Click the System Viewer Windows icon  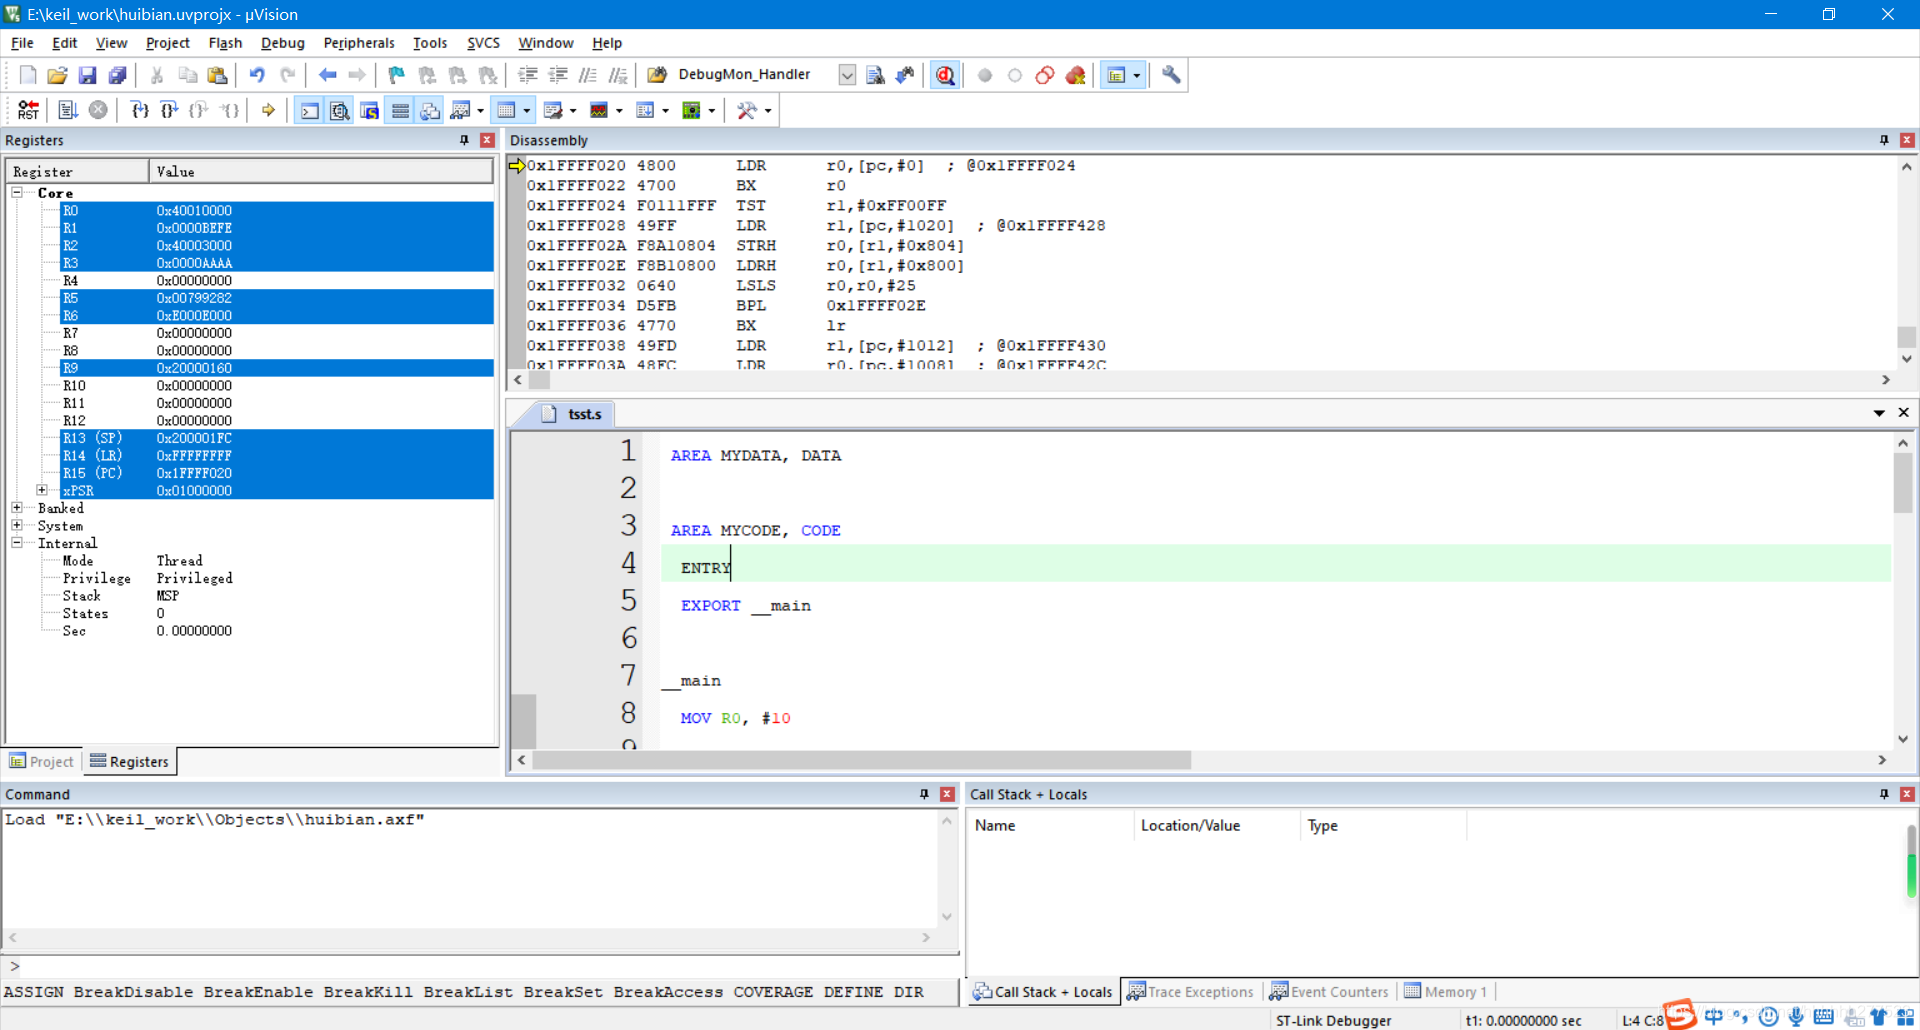click(691, 110)
